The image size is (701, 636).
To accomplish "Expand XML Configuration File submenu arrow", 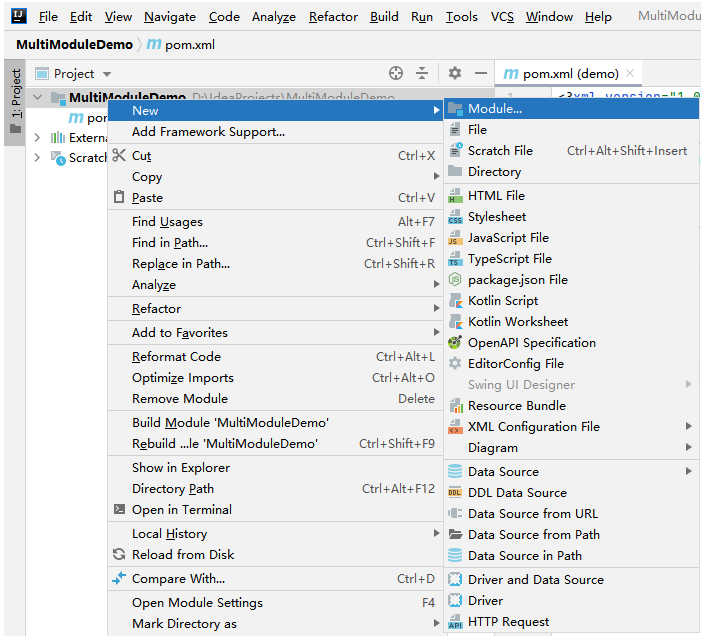I will click(689, 426).
